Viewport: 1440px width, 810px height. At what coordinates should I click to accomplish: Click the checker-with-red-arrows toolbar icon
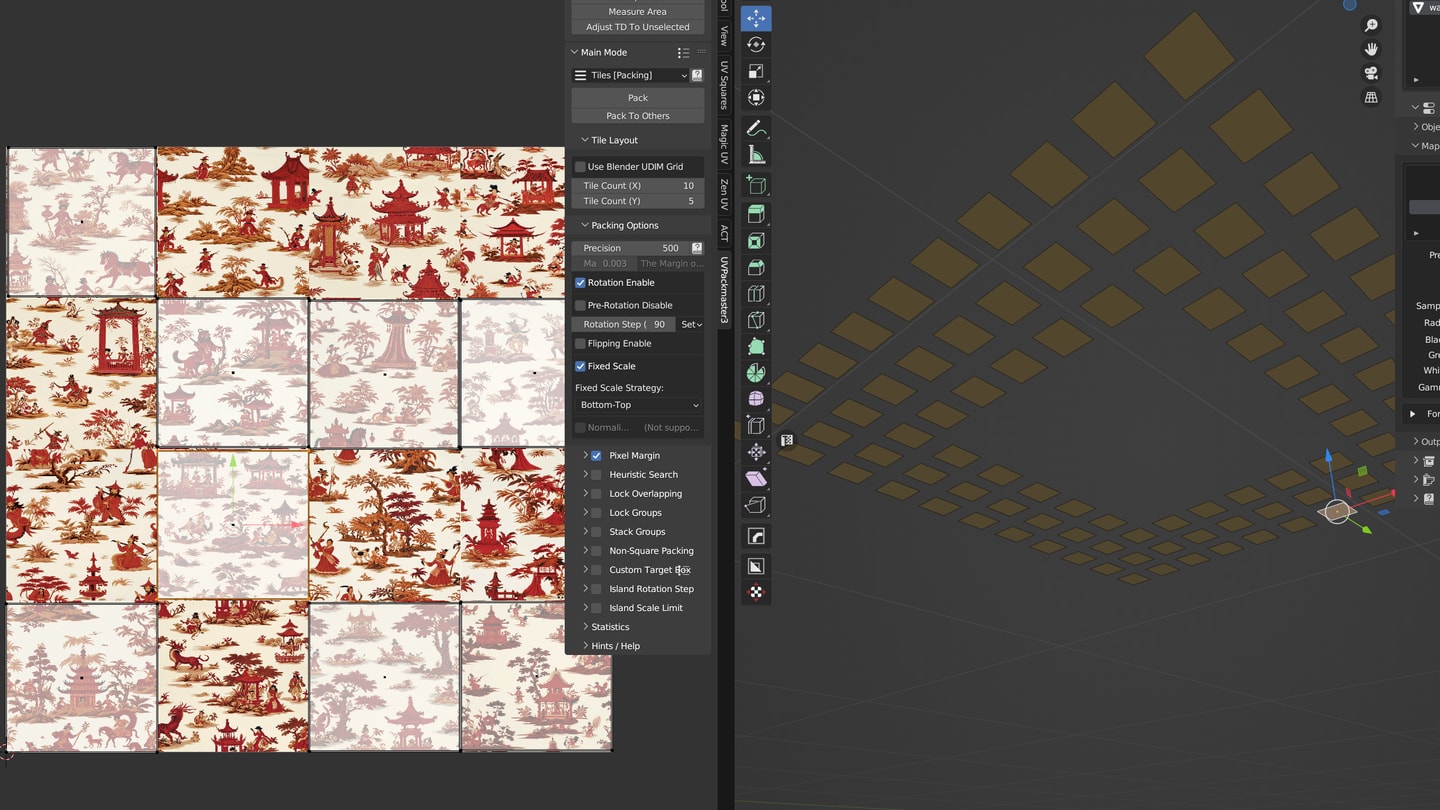[x=756, y=592]
